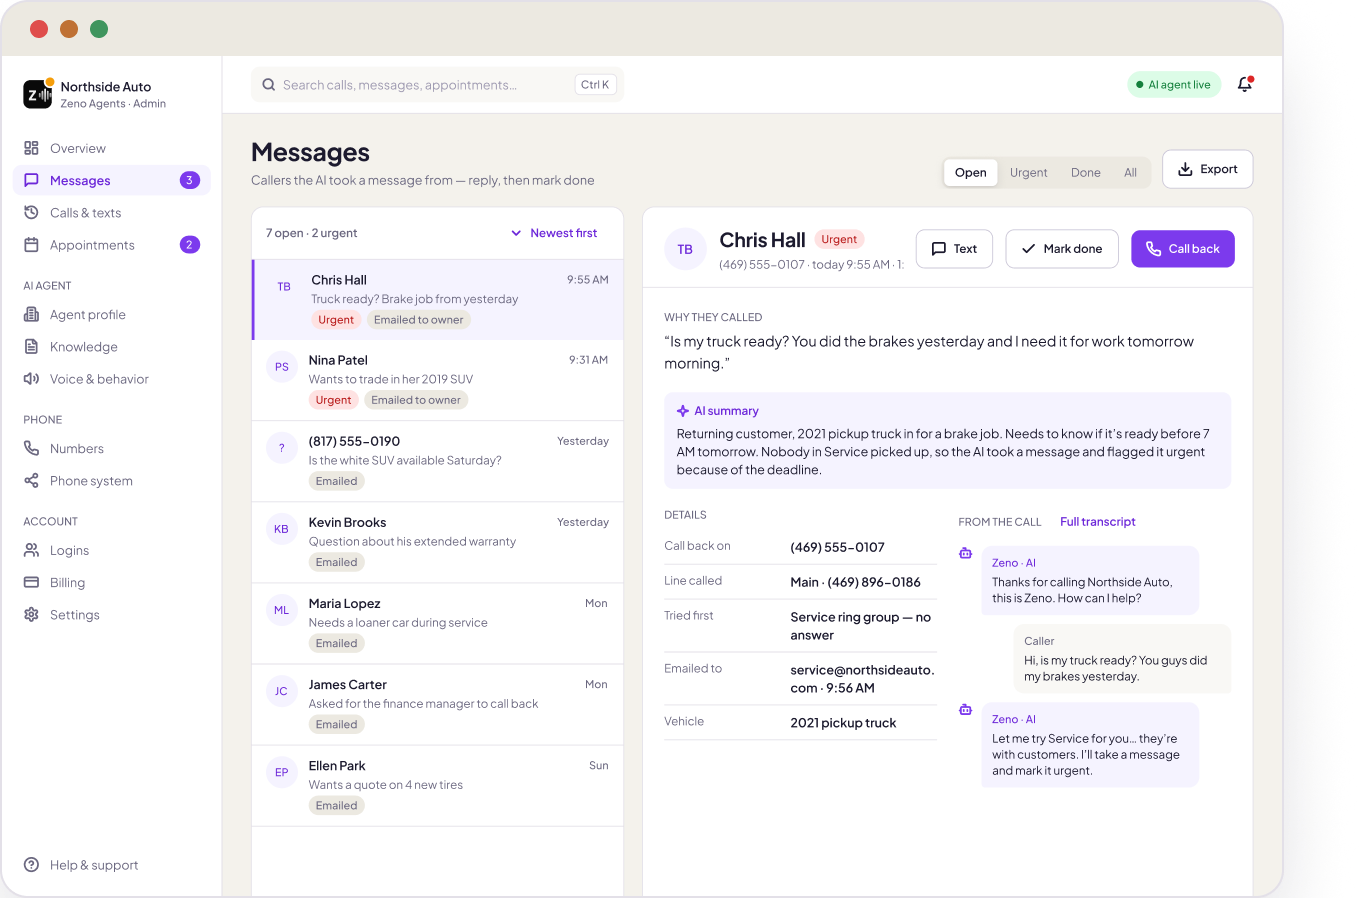Click the Appointments badge showing 2
This screenshot has height=898, width=1360.
pyautogui.click(x=190, y=245)
